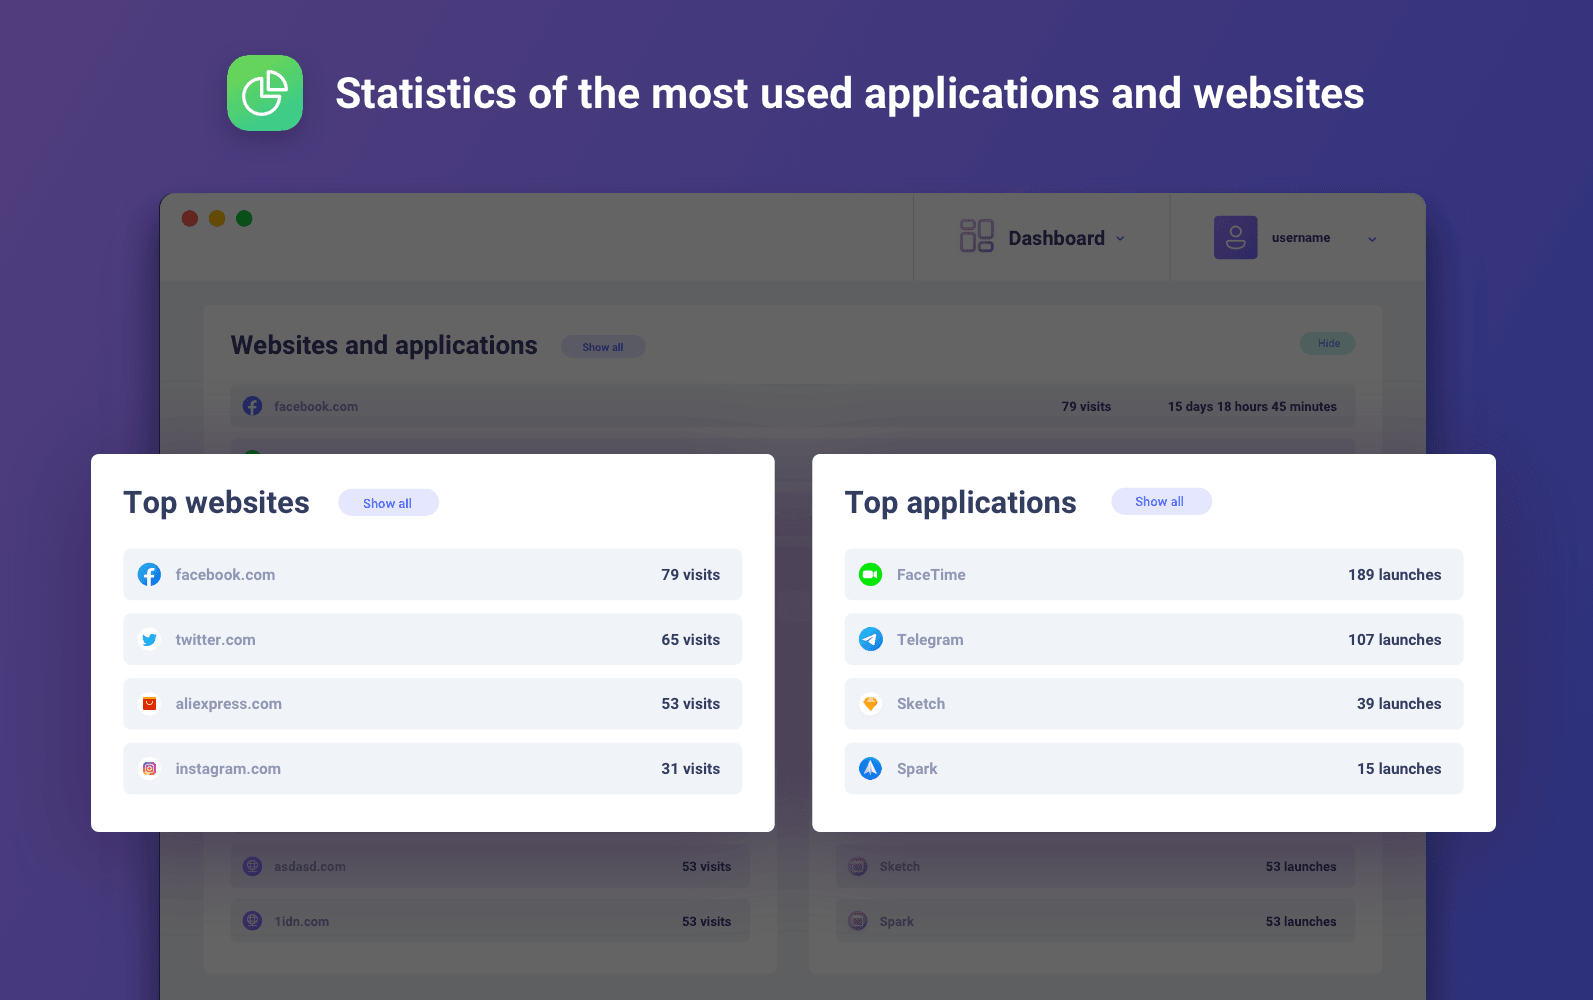This screenshot has width=1593, height=1000.
Task: Select the asdasd.com website row
Action: click(x=490, y=867)
